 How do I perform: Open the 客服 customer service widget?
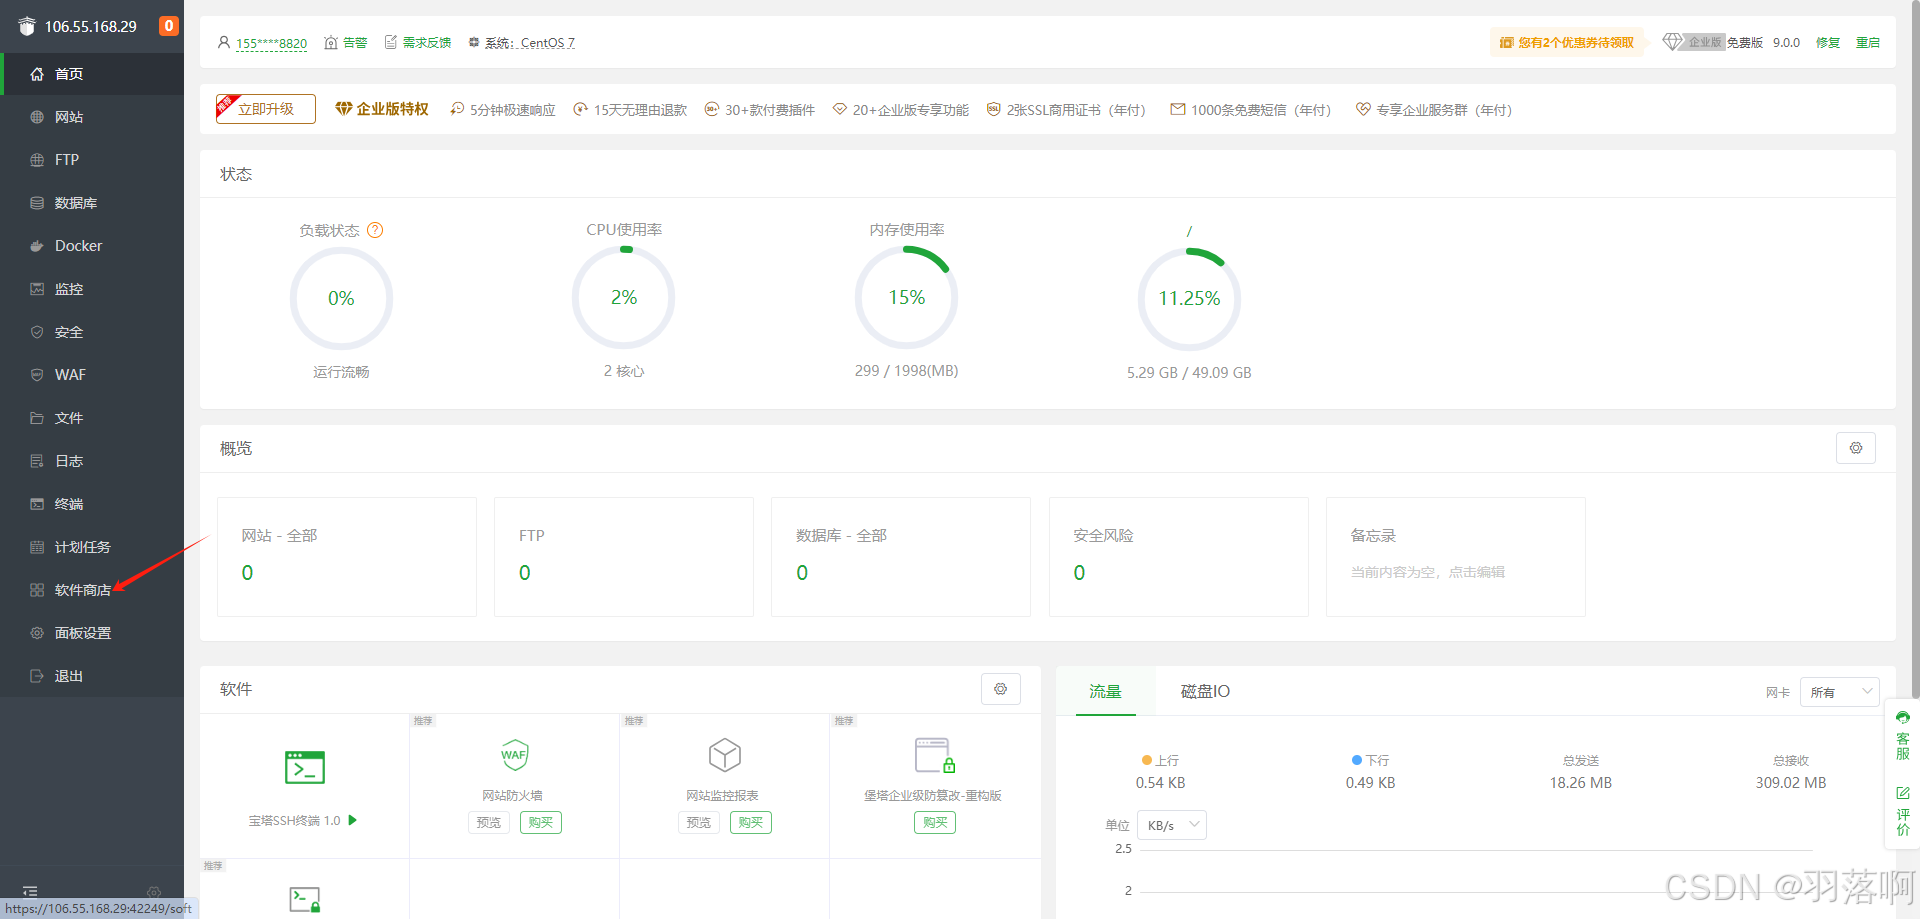click(1902, 736)
